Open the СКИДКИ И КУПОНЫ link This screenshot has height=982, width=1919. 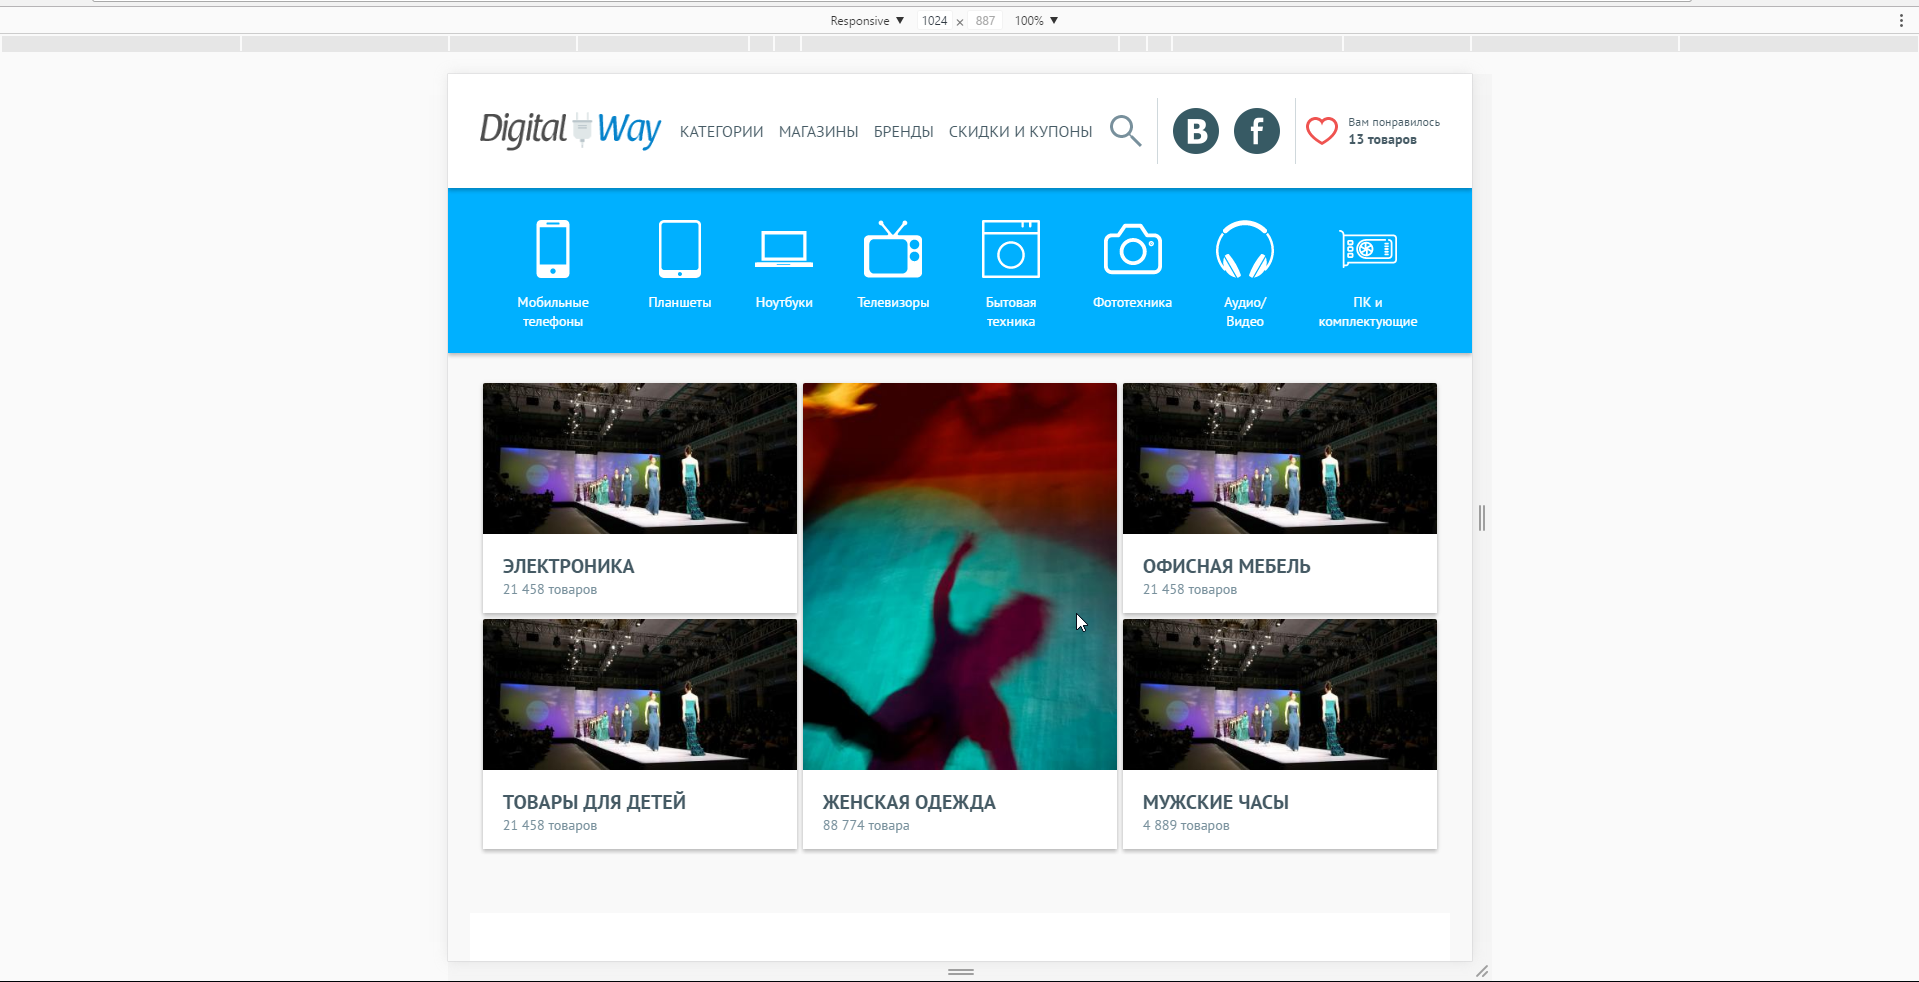coord(1020,132)
